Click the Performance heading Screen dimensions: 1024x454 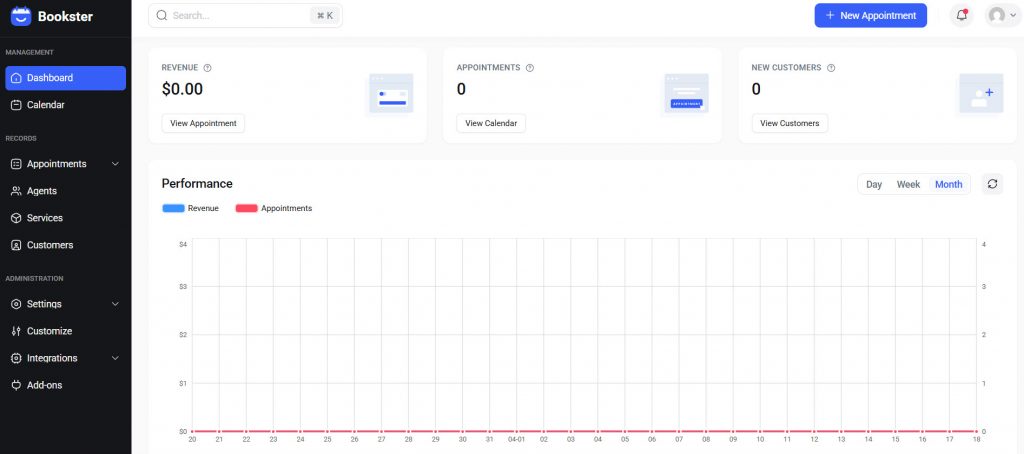click(197, 184)
